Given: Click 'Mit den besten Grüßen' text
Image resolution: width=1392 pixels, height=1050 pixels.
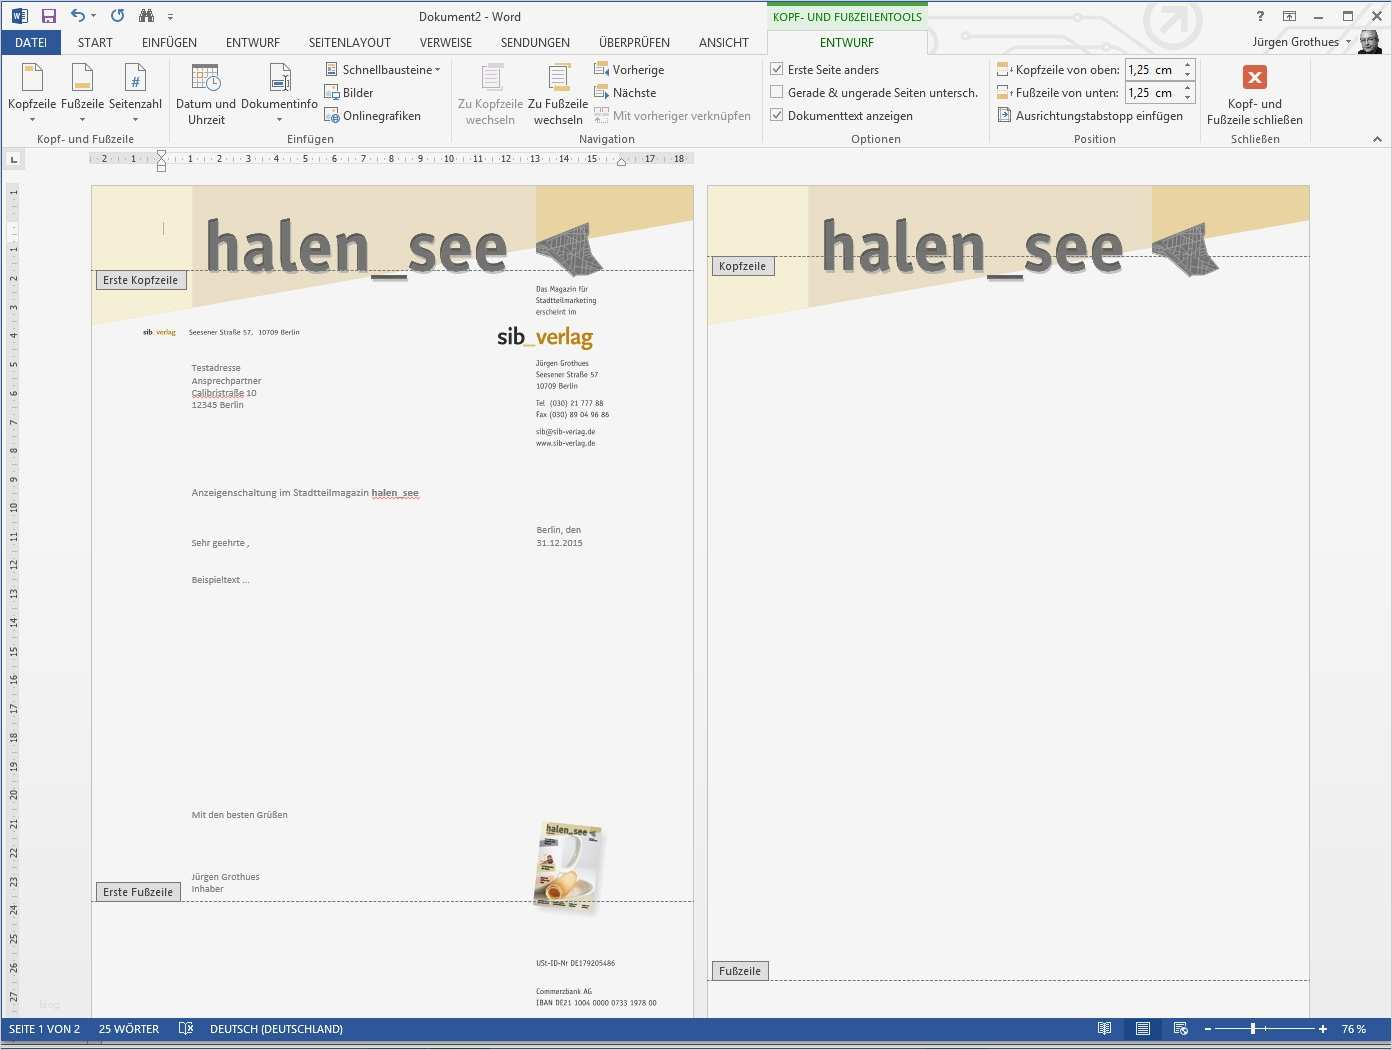Looking at the screenshot, I should coord(240,815).
